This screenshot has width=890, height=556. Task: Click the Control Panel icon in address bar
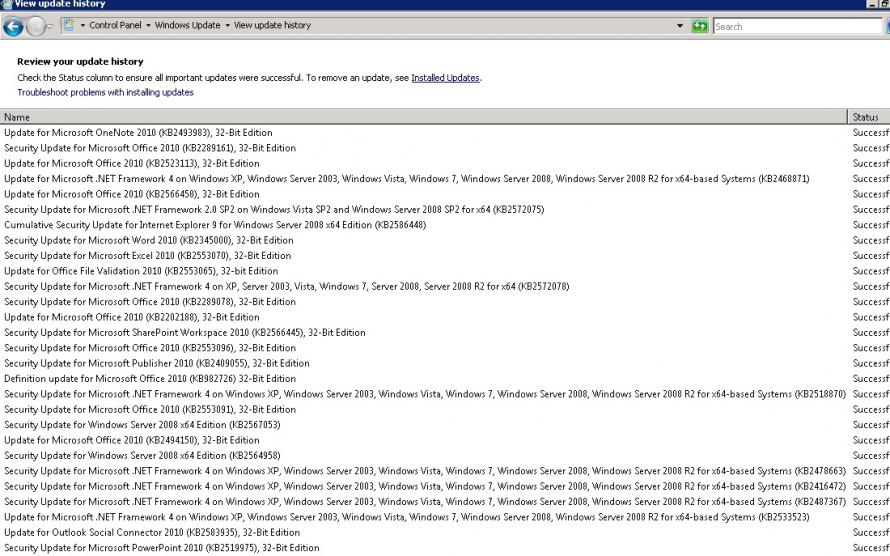(69, 26)
